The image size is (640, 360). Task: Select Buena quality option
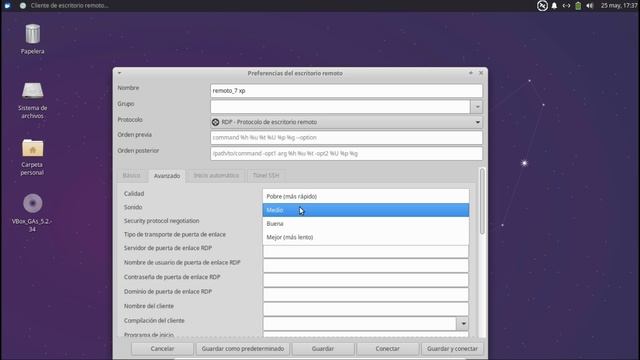point(366,224)
